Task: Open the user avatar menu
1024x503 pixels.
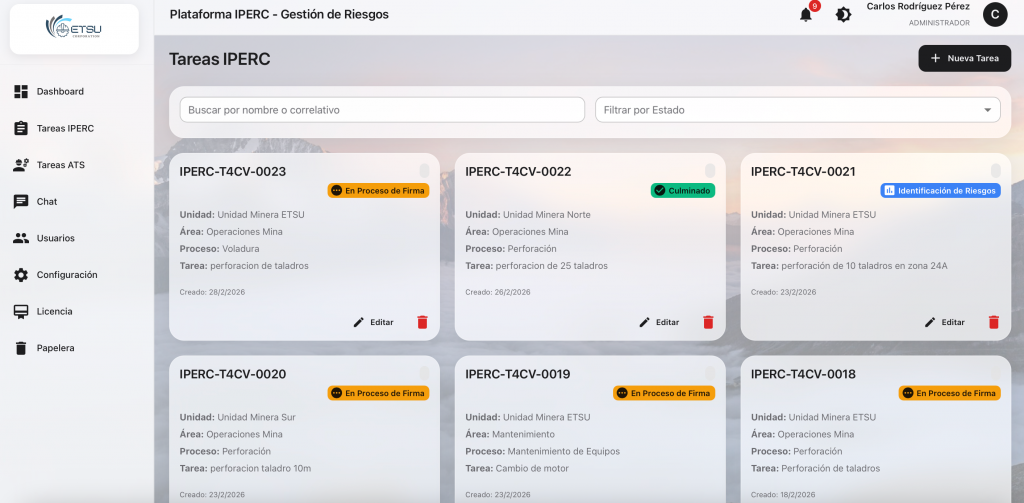Action: [x=994, y=14]
